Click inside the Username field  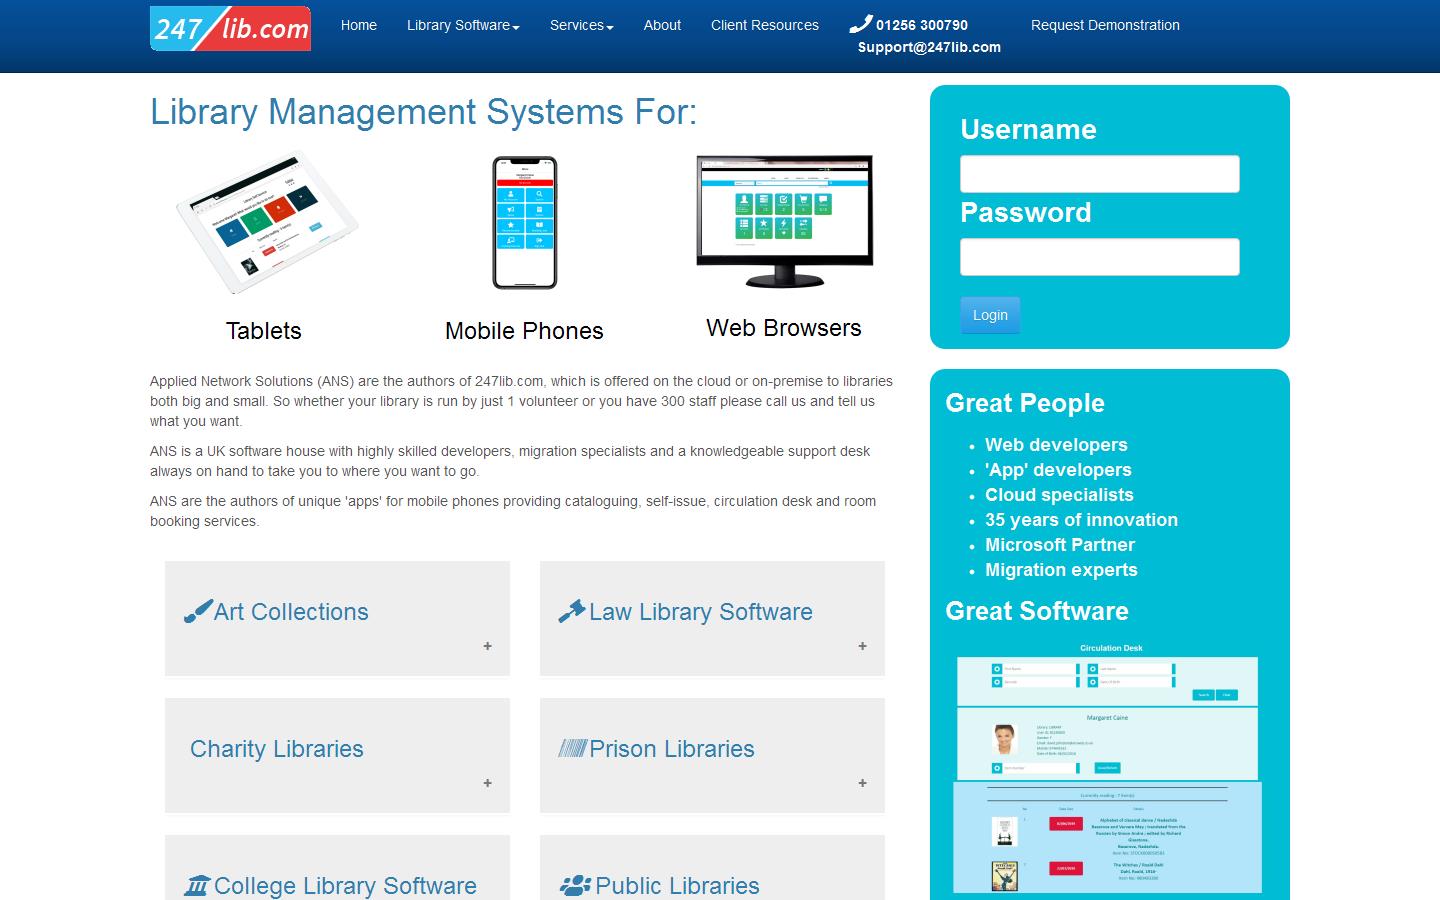click(x=1098, y=173)
